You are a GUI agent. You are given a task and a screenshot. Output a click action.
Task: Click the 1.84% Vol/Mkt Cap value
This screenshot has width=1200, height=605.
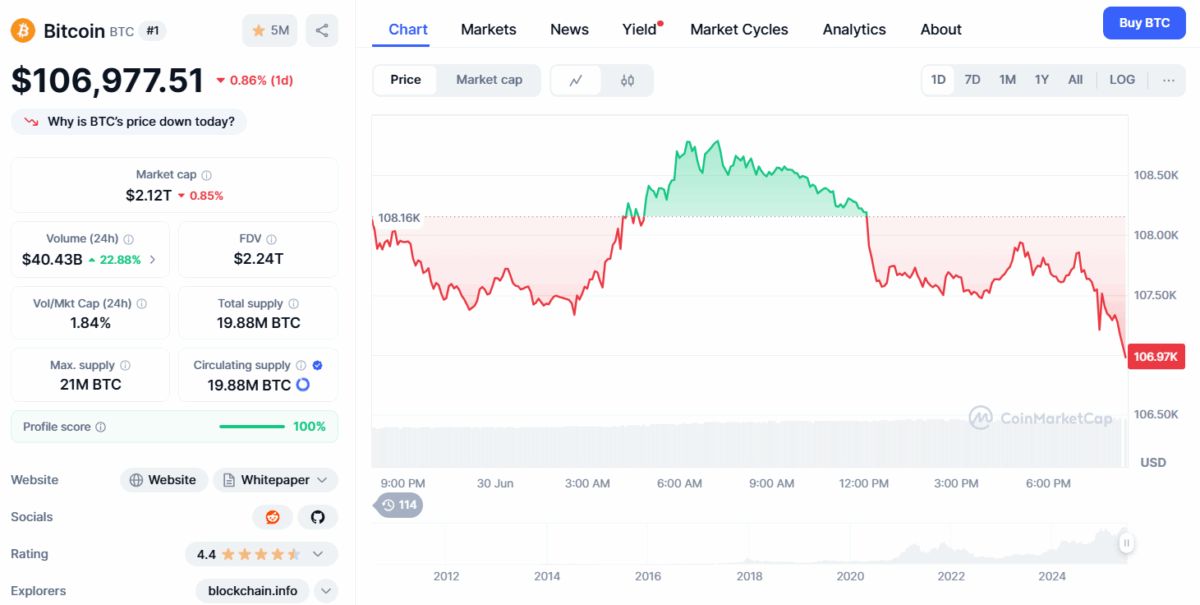[x=90, y=323]
